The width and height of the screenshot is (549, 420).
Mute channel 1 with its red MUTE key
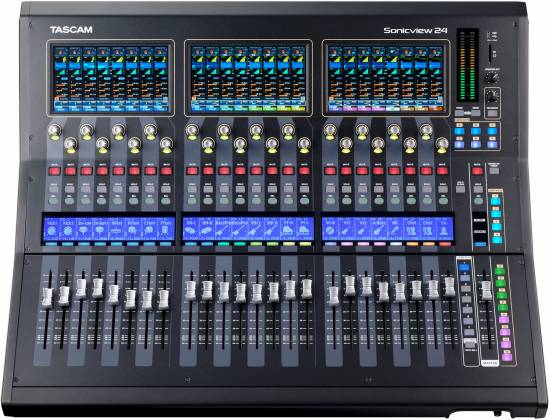(x=54, y=171)
